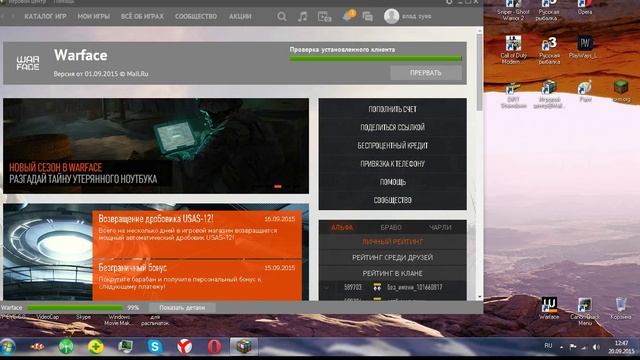
Task: Open the green antenna icon in the taskbar
Action: [66, 347]
